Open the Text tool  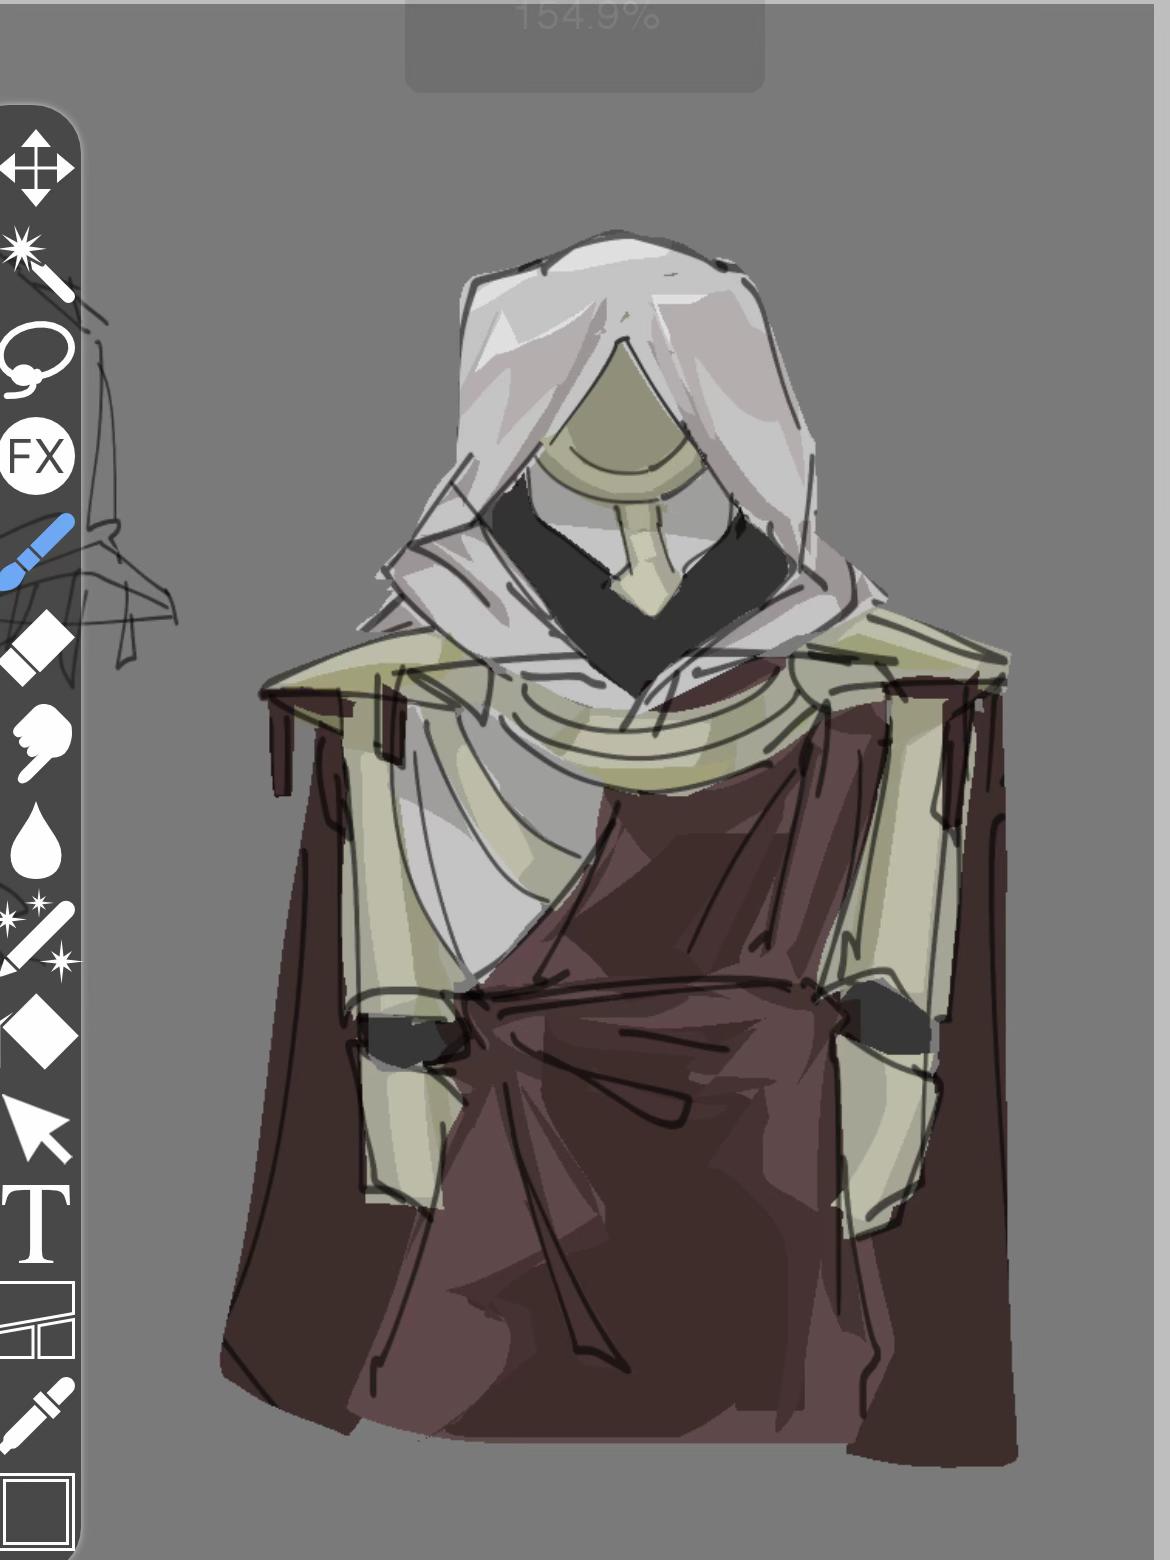(37, 1224)
